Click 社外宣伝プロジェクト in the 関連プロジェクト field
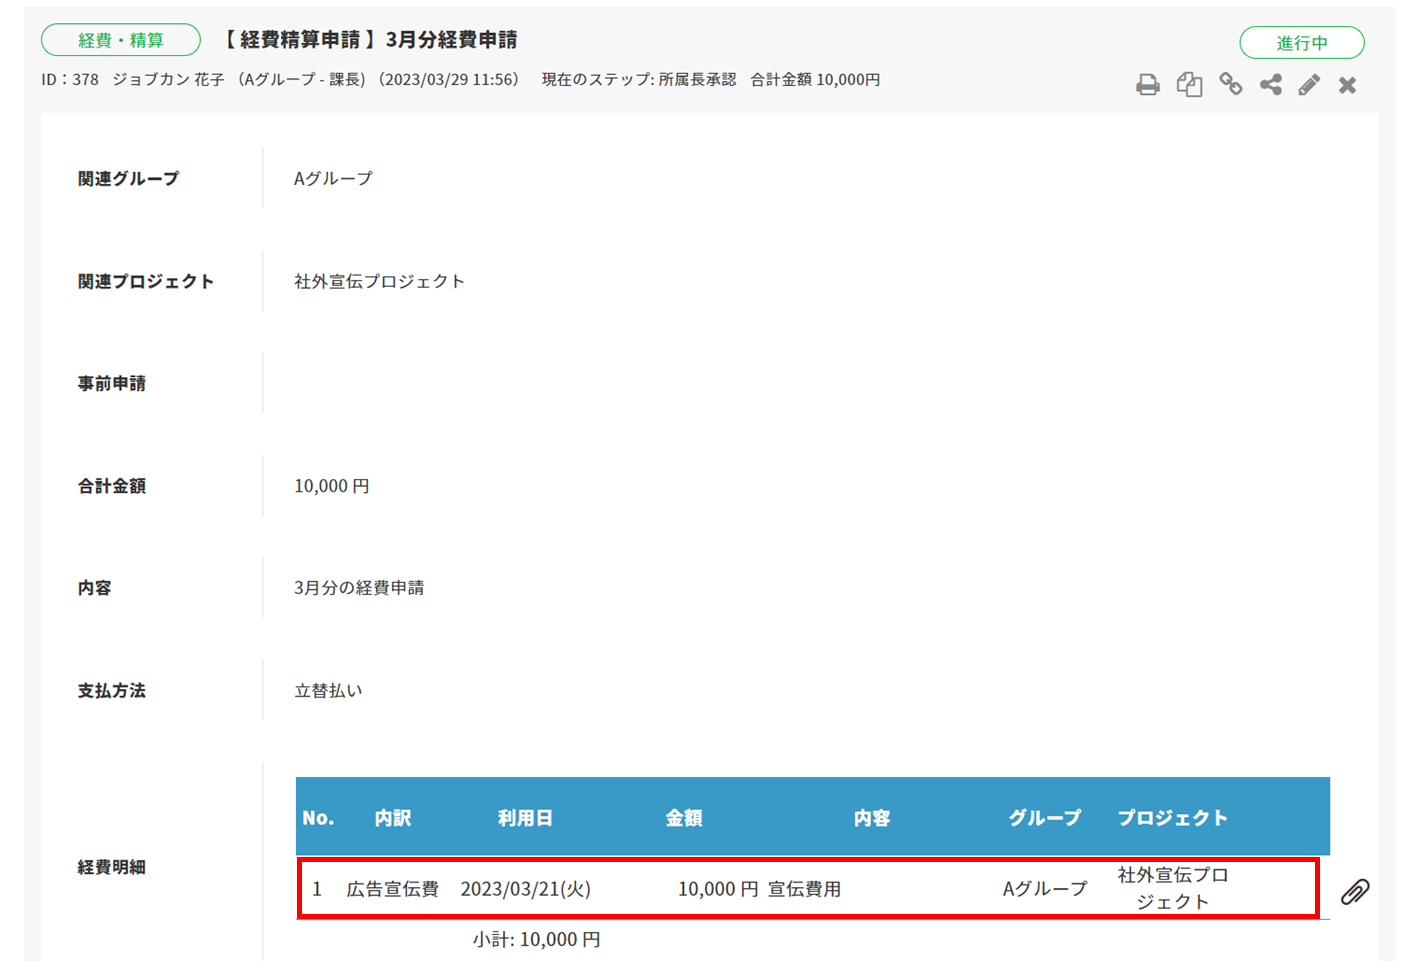Image resolution: width=1418 pixels, height=961 pixels. click(x=379, y=282)
